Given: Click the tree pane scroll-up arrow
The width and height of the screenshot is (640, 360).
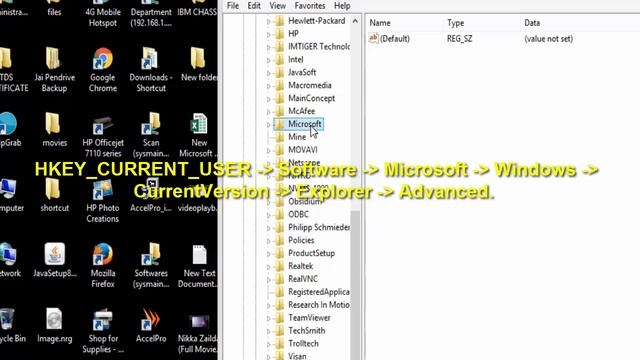Looking at the screenshot, I should tap(355, 21).
